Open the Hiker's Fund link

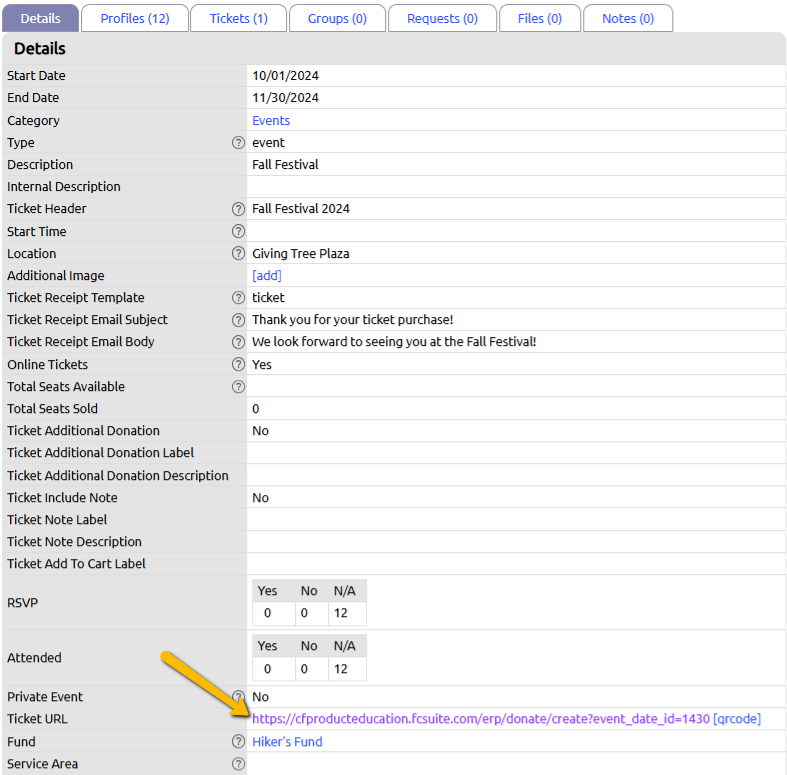click(287, 741)
